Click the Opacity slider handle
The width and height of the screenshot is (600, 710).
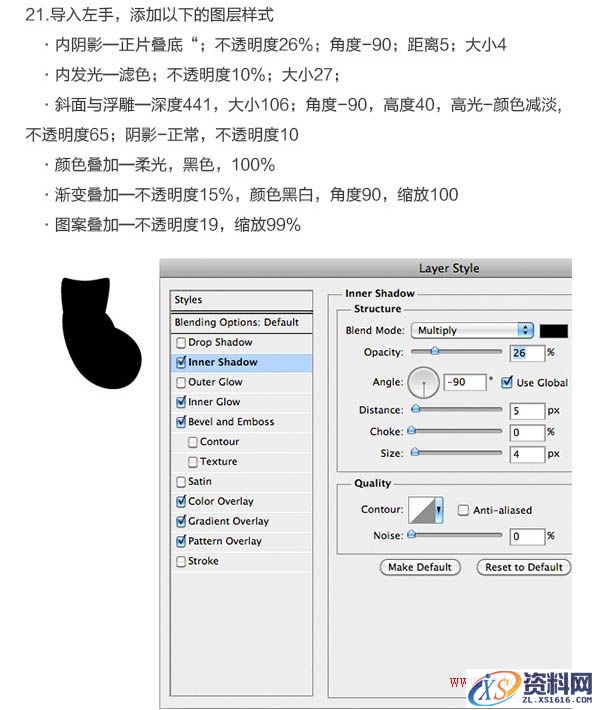[434, 351]
